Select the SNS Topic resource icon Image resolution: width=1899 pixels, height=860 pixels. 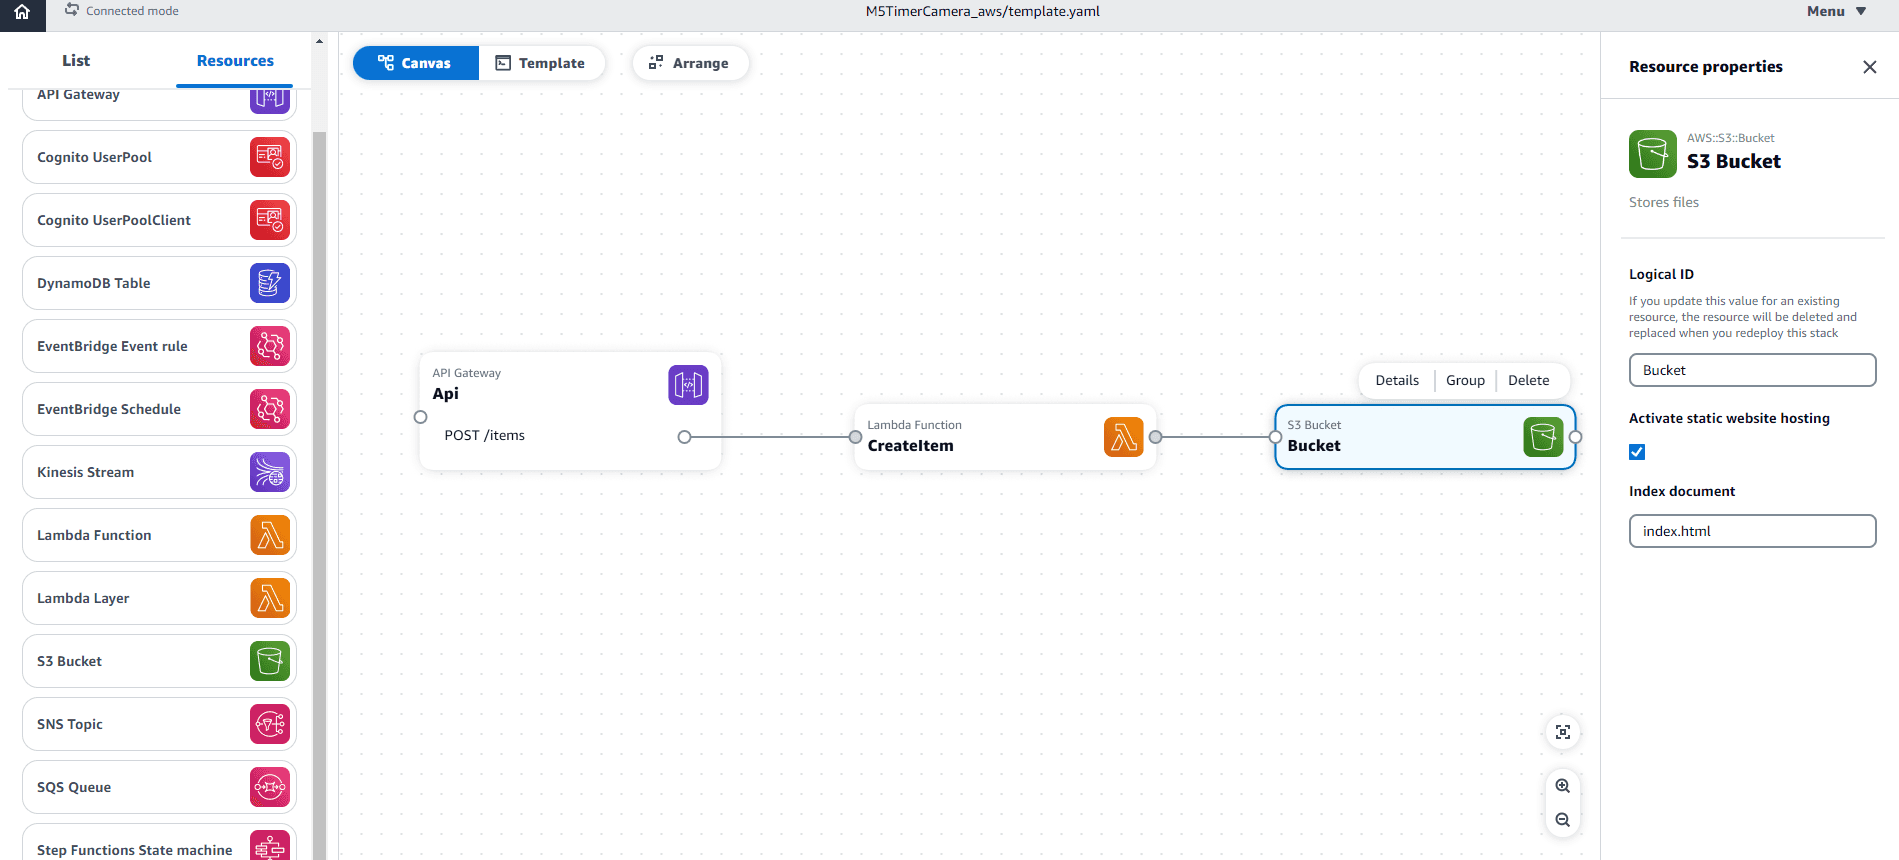point(270,724)
